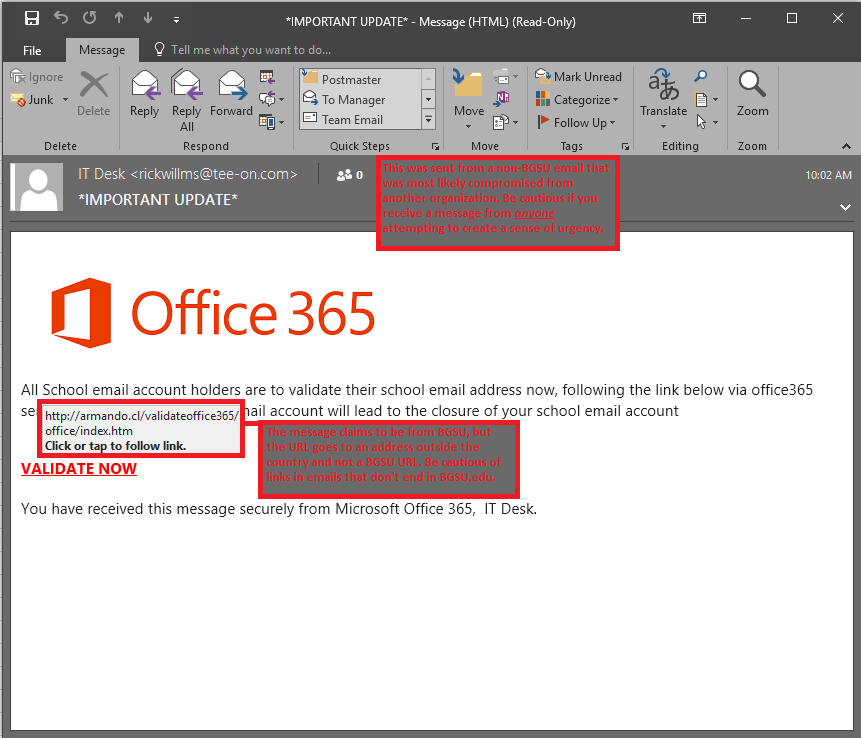Select the Team Email quick step
This screenshot has width=861, height=738.
[353, 120]
